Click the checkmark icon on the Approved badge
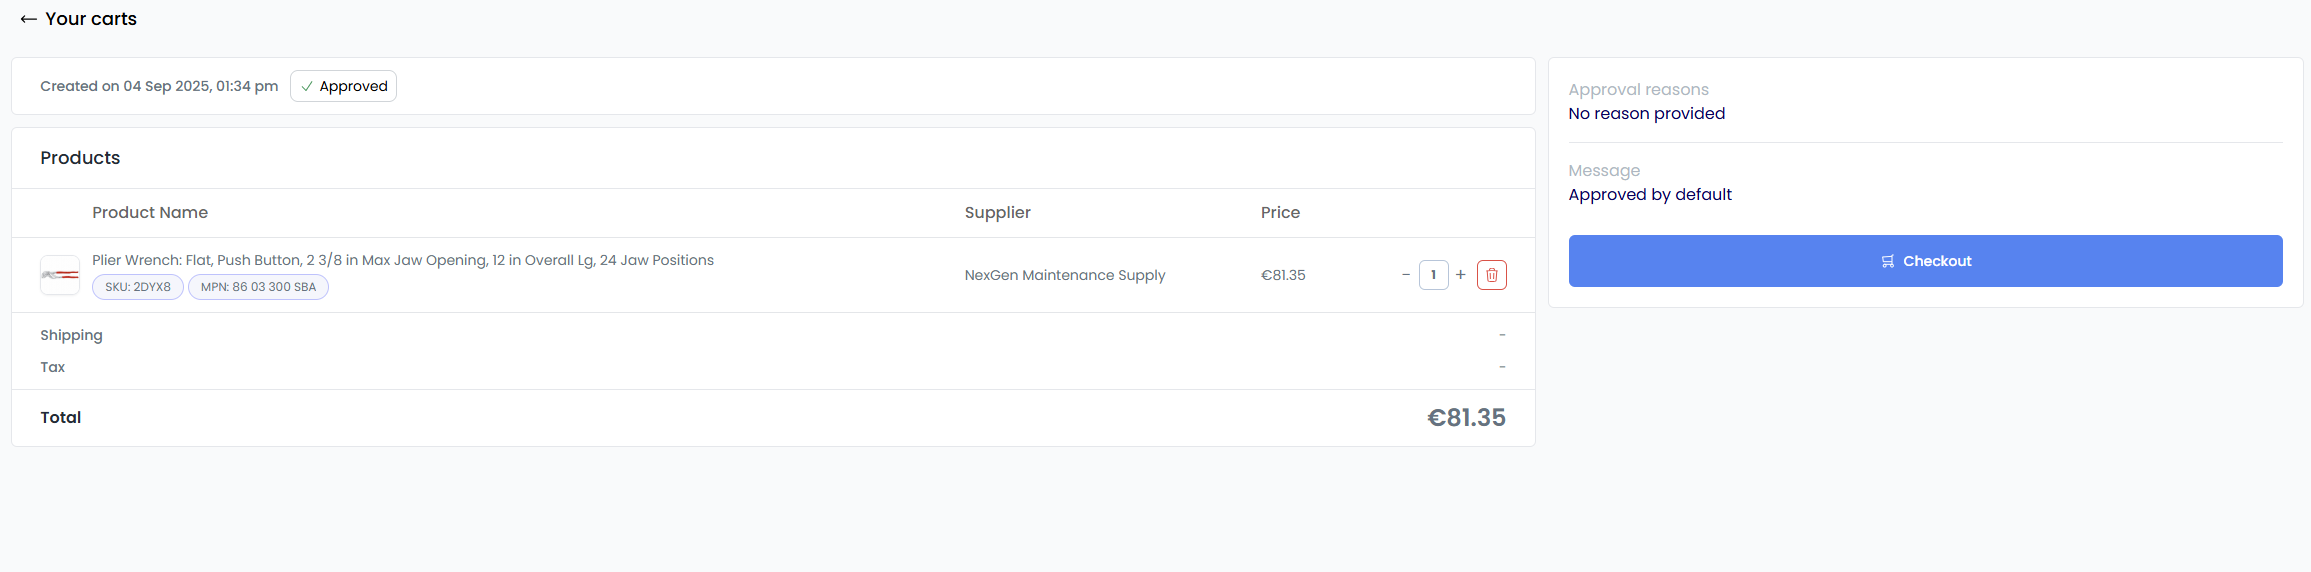 click(x=307, y=87)
